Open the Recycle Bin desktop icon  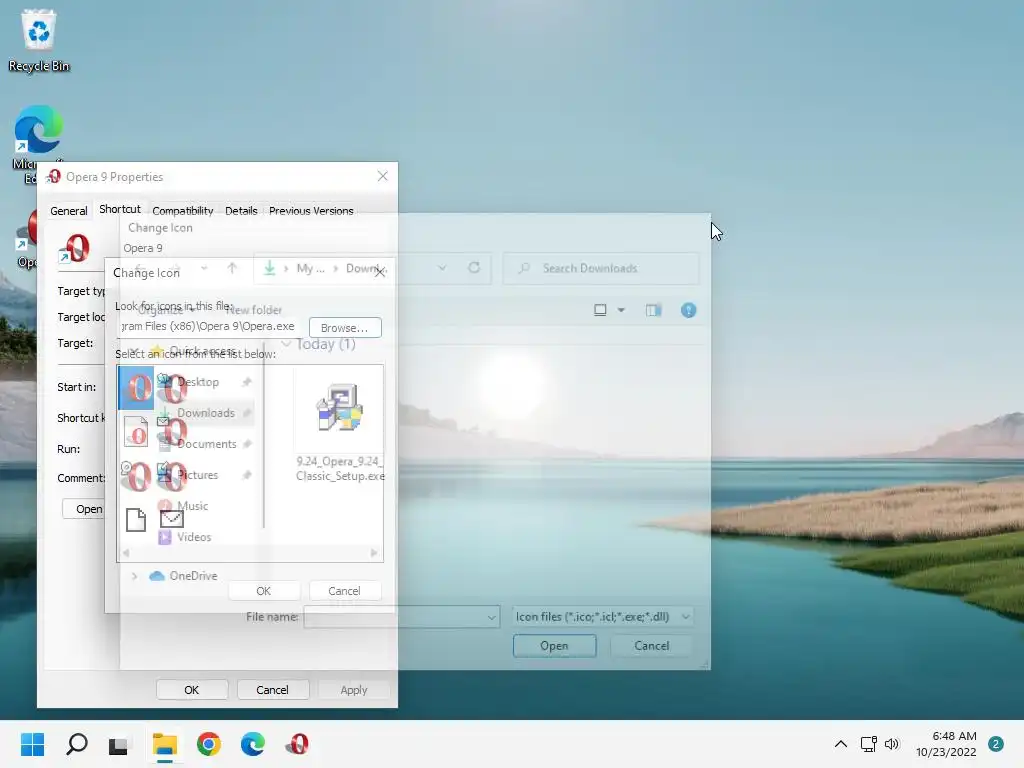pyautogui.click(x=39, y=40)
